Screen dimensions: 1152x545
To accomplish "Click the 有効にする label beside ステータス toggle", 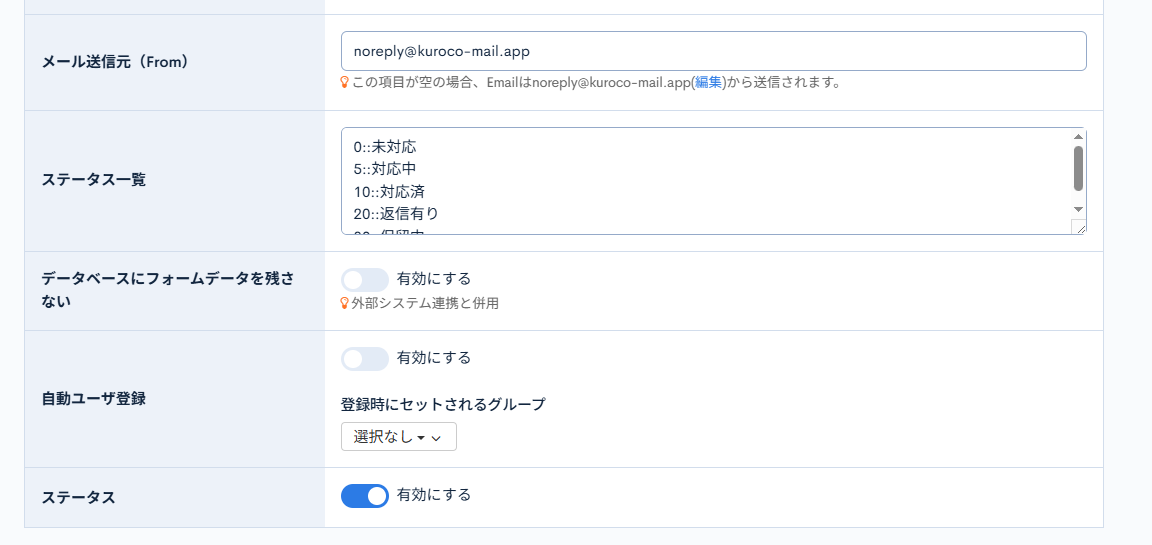I will coord(433,495).
